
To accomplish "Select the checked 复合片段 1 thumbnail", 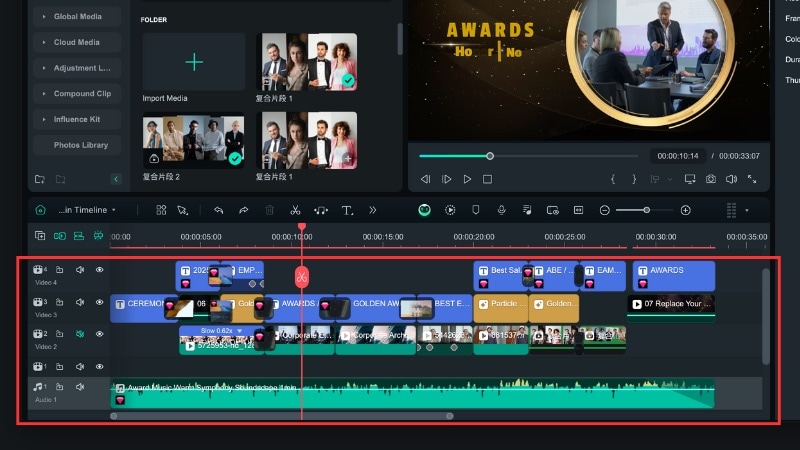I will tap(307, 62).
